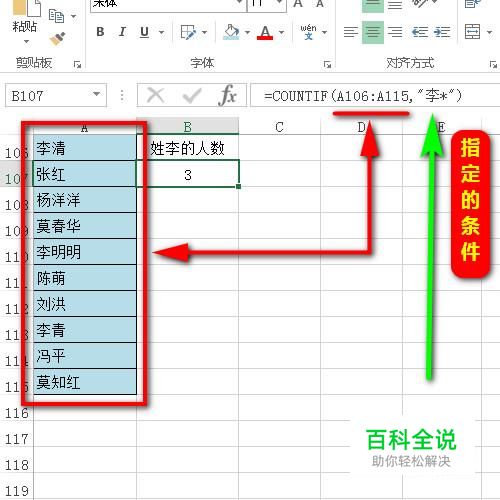
Task: Select cell containing 莫春华
Action: coord(85,226)
